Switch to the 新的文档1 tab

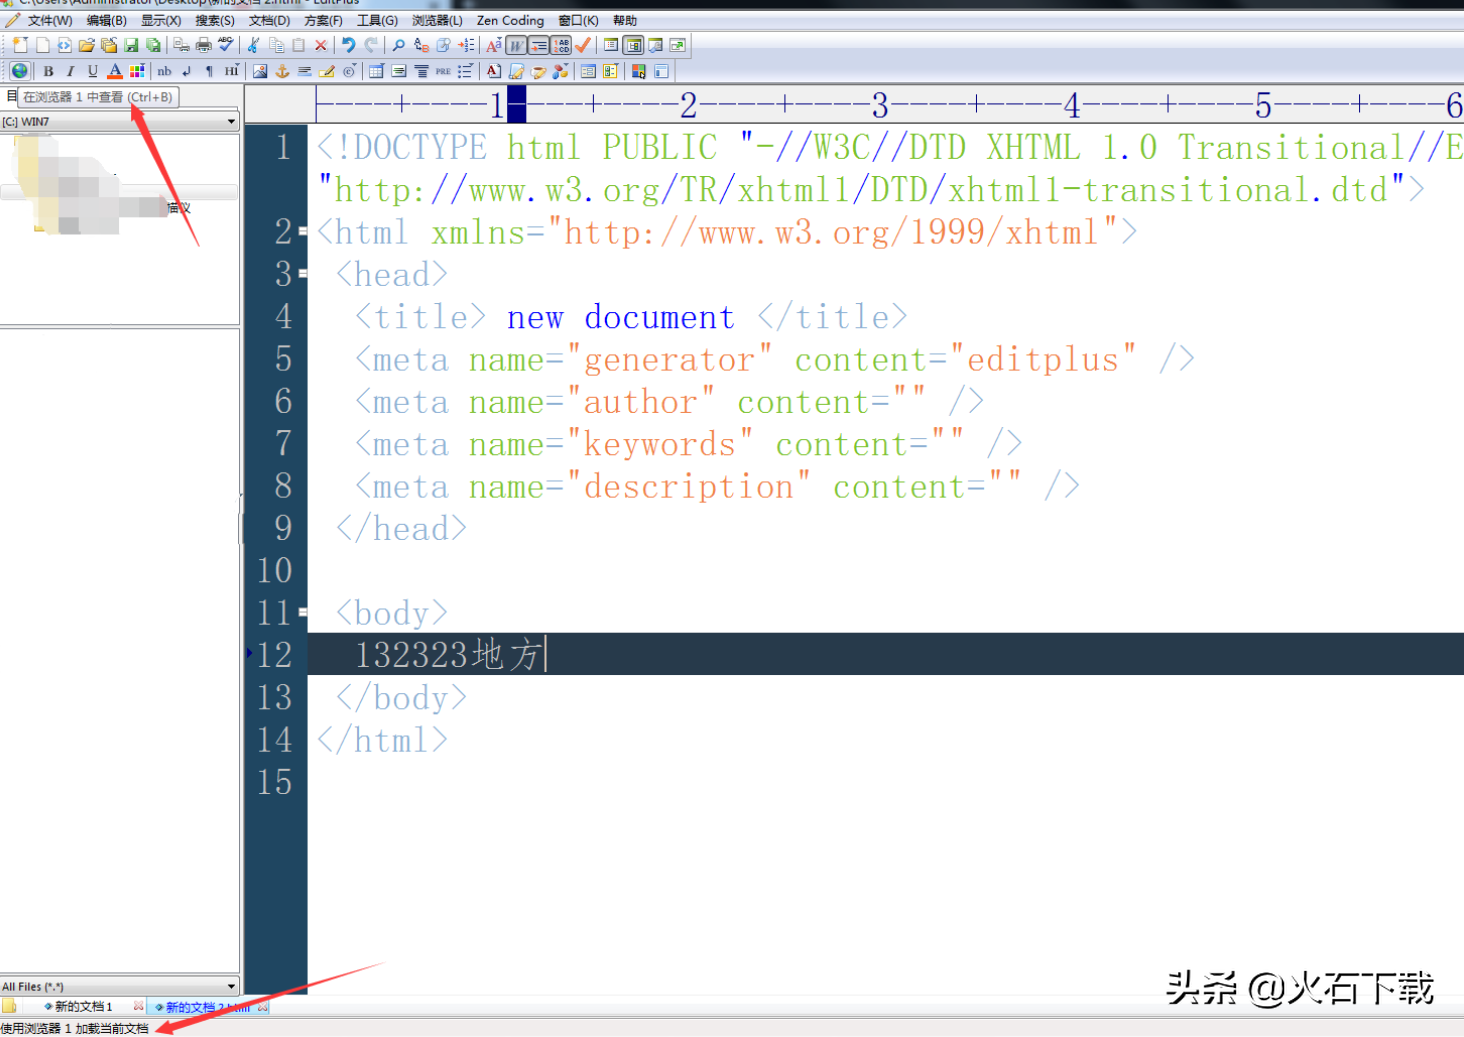83,1006
